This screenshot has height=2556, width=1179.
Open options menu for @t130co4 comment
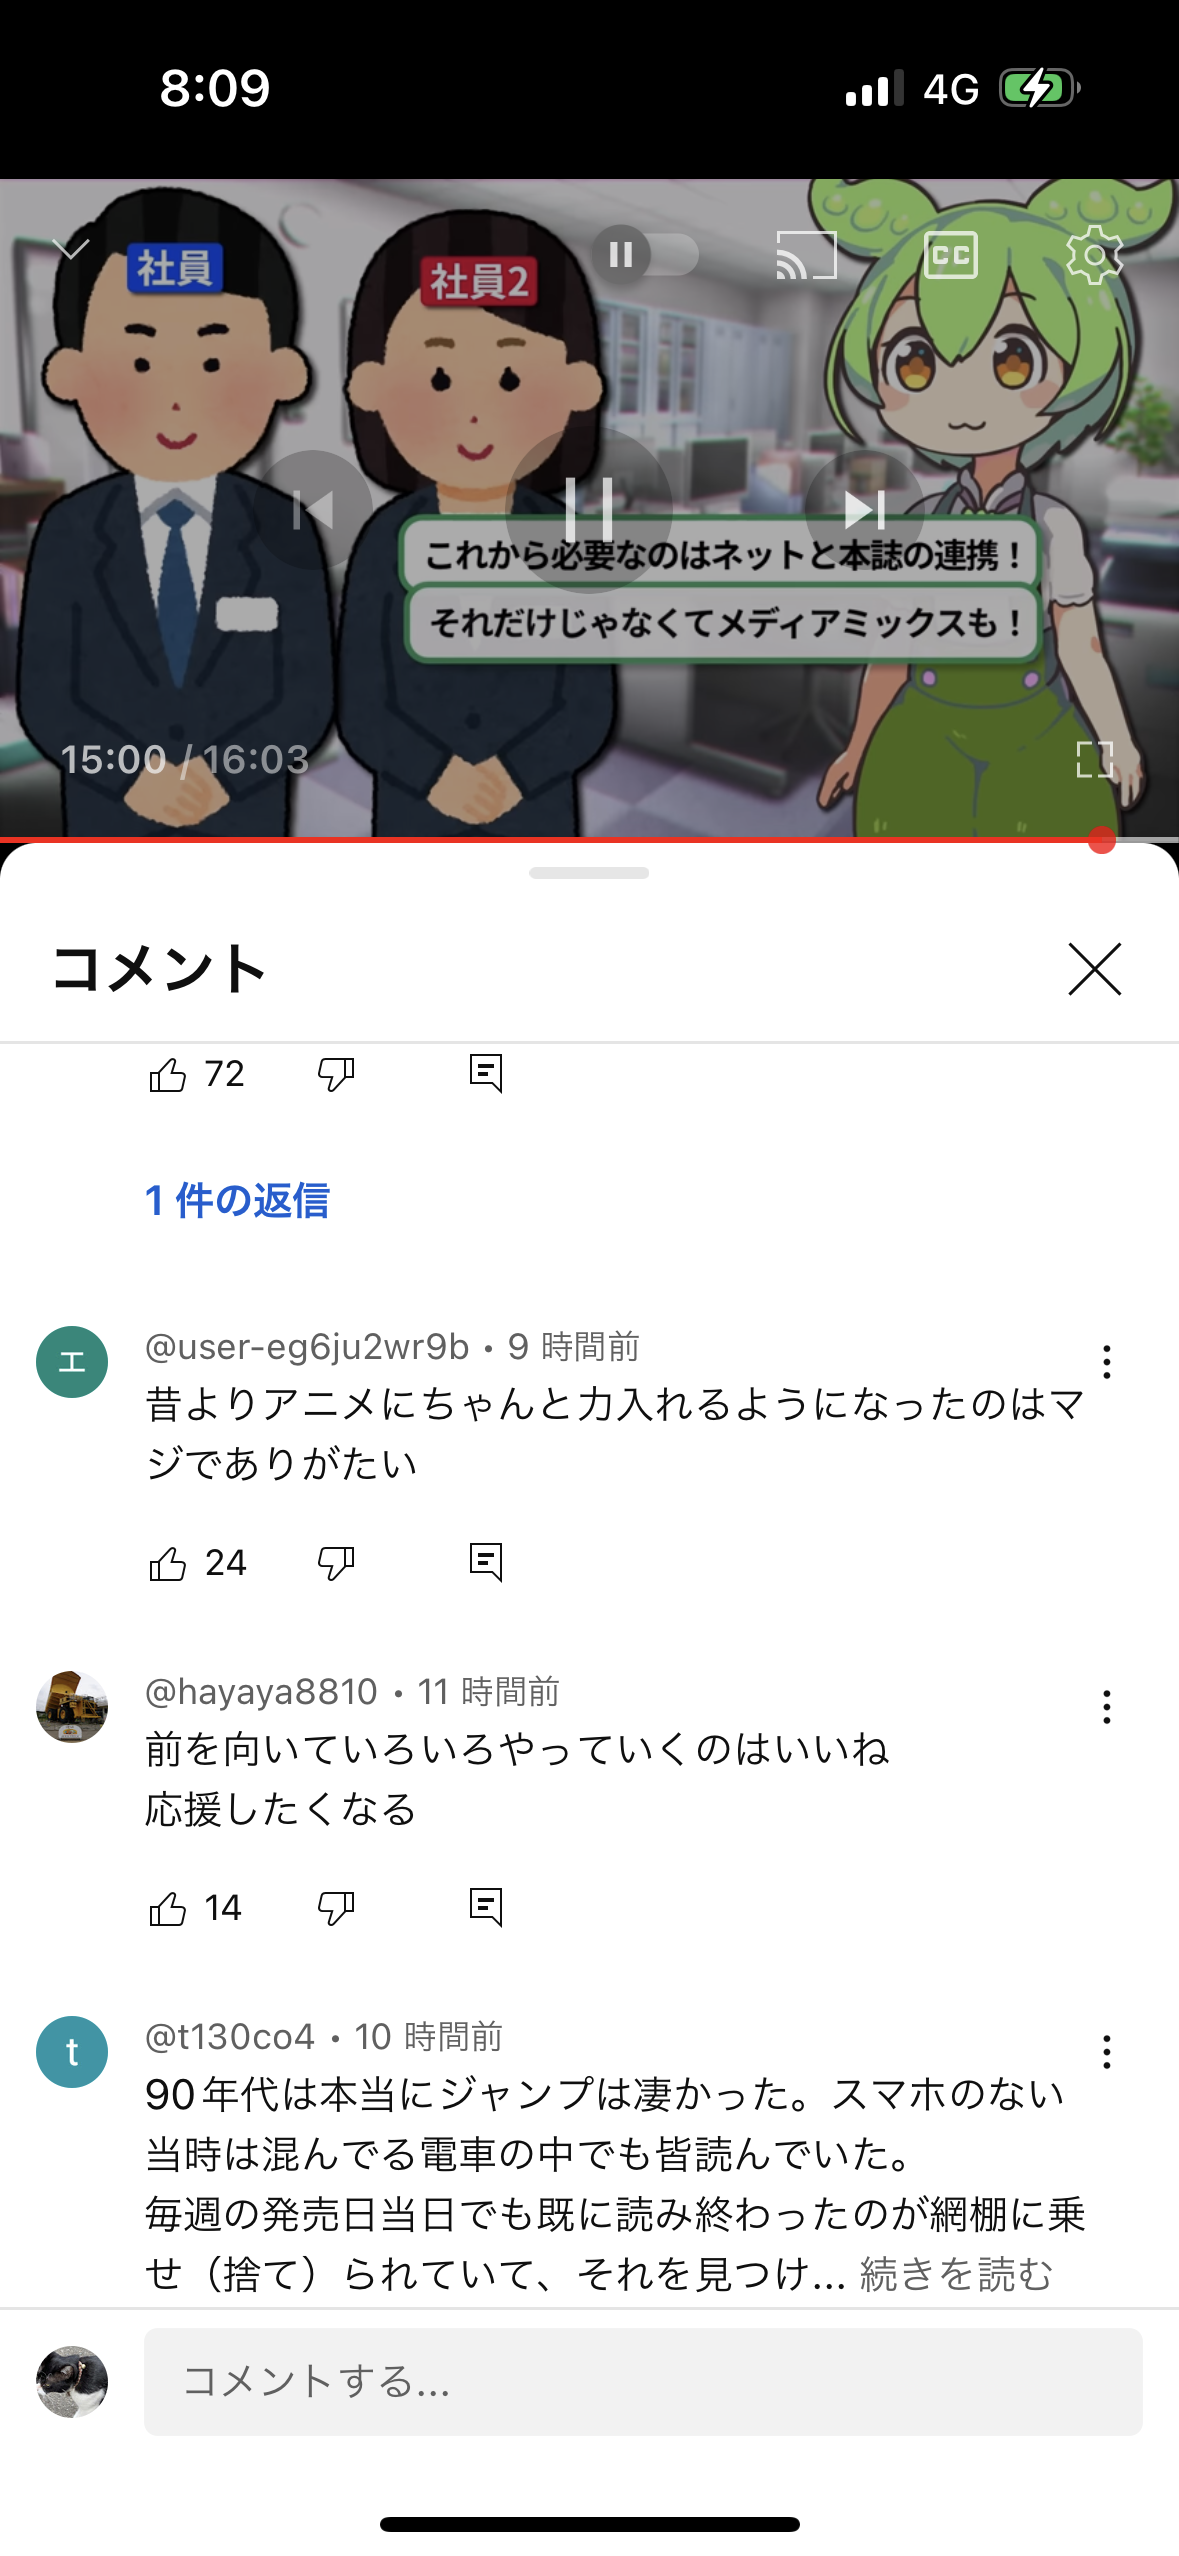tap(1106, 2052)
